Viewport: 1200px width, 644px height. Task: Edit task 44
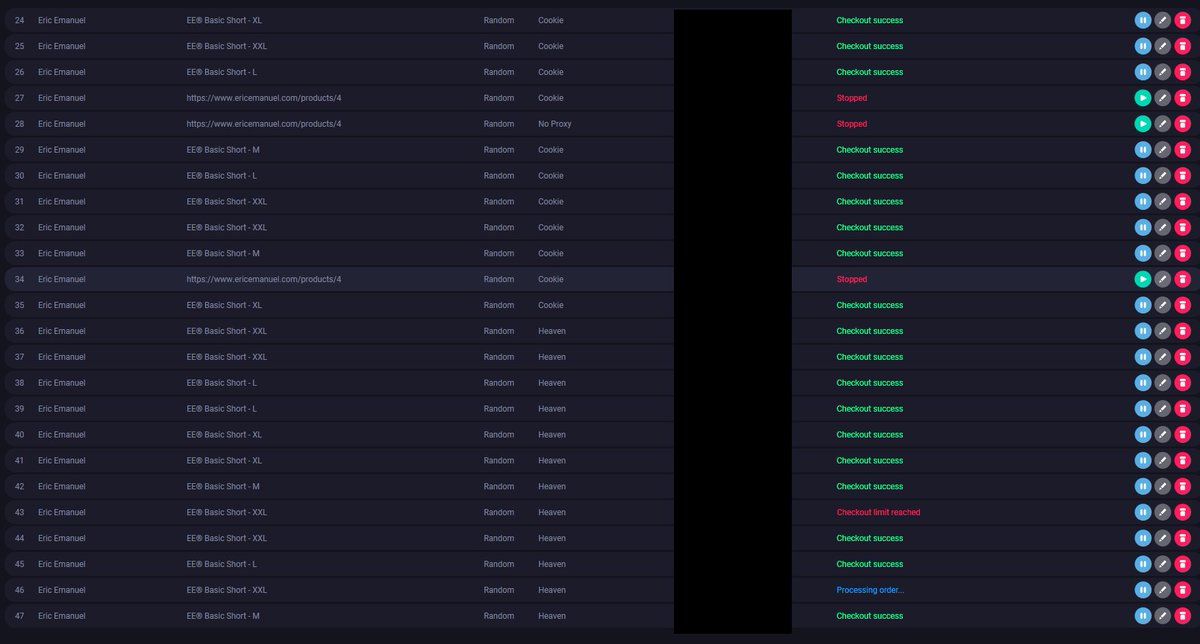(1162, 538)
